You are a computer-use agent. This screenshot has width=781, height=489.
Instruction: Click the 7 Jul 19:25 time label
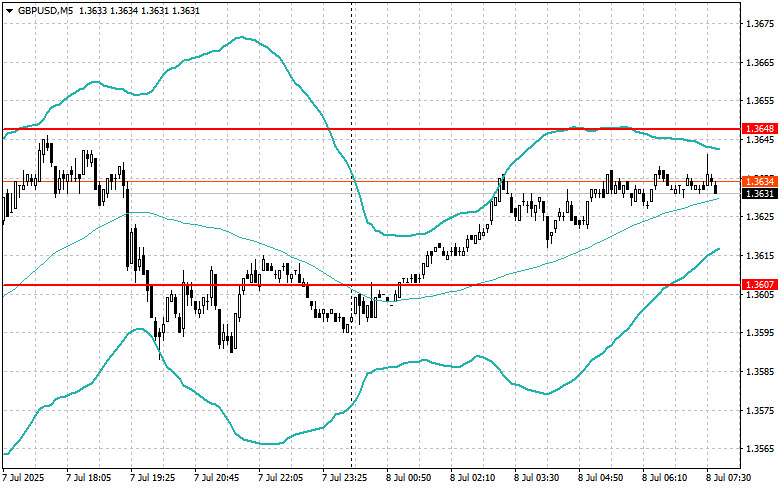tap(153, 478)
